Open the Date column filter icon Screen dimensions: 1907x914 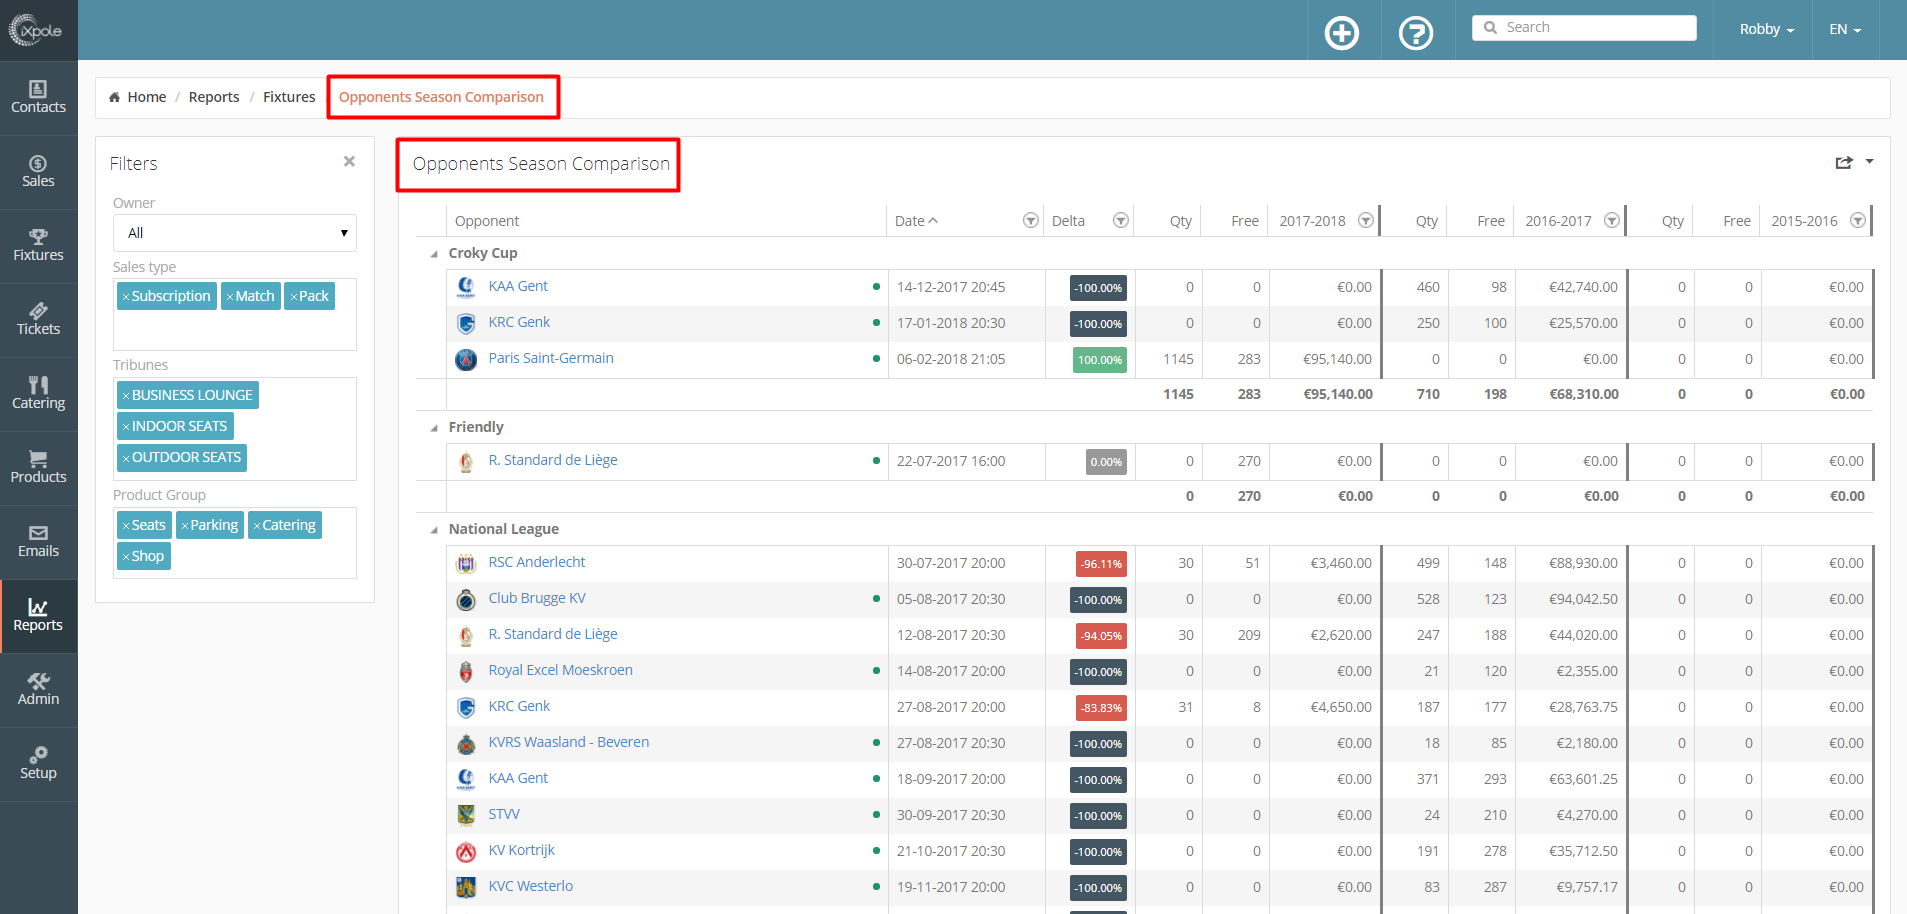[x=1030, y=220]
